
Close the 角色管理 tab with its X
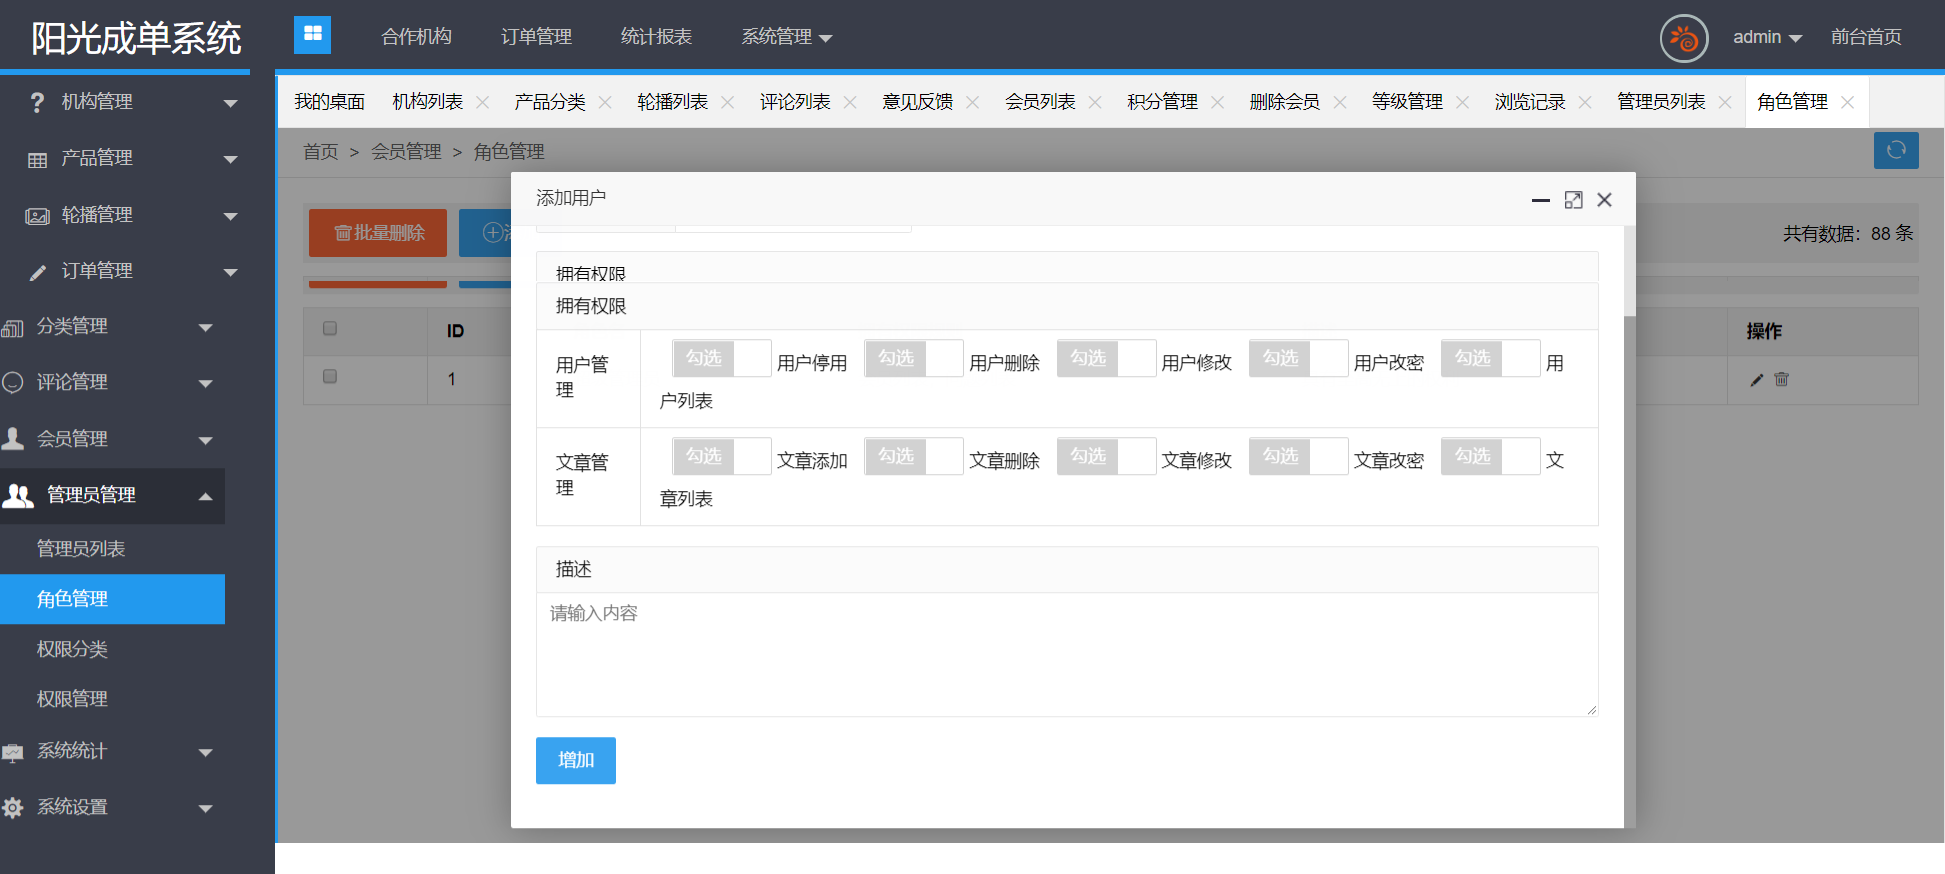(1848, 102)
